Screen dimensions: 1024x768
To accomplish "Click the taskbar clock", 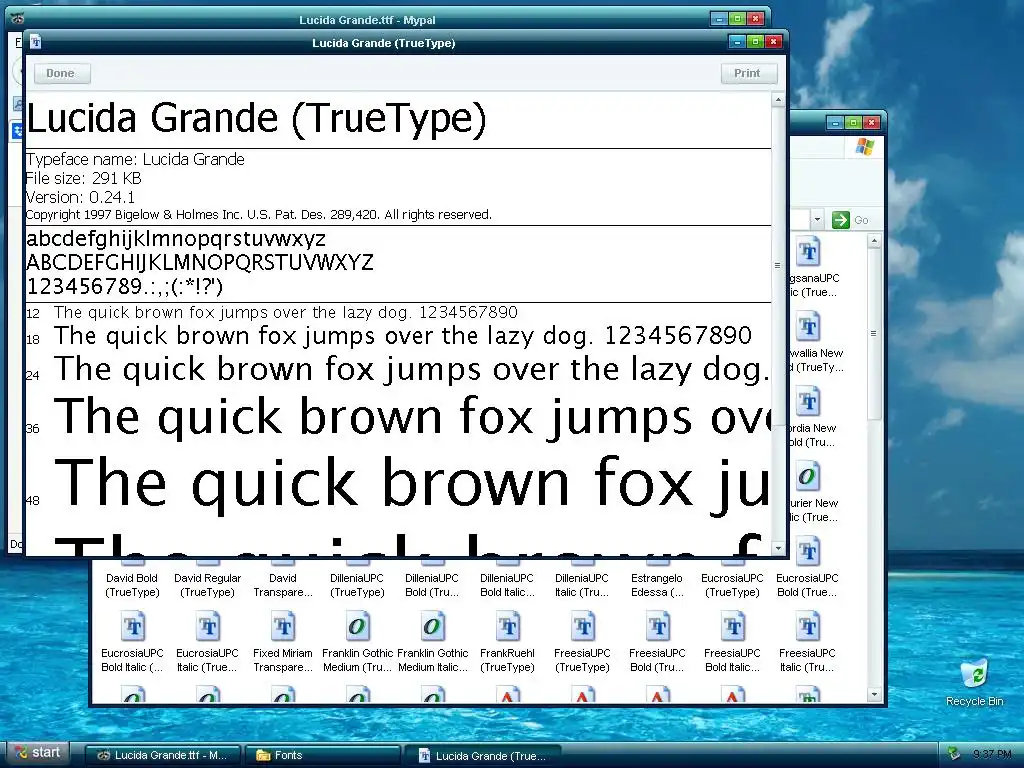I will click(x=992, y=754).
